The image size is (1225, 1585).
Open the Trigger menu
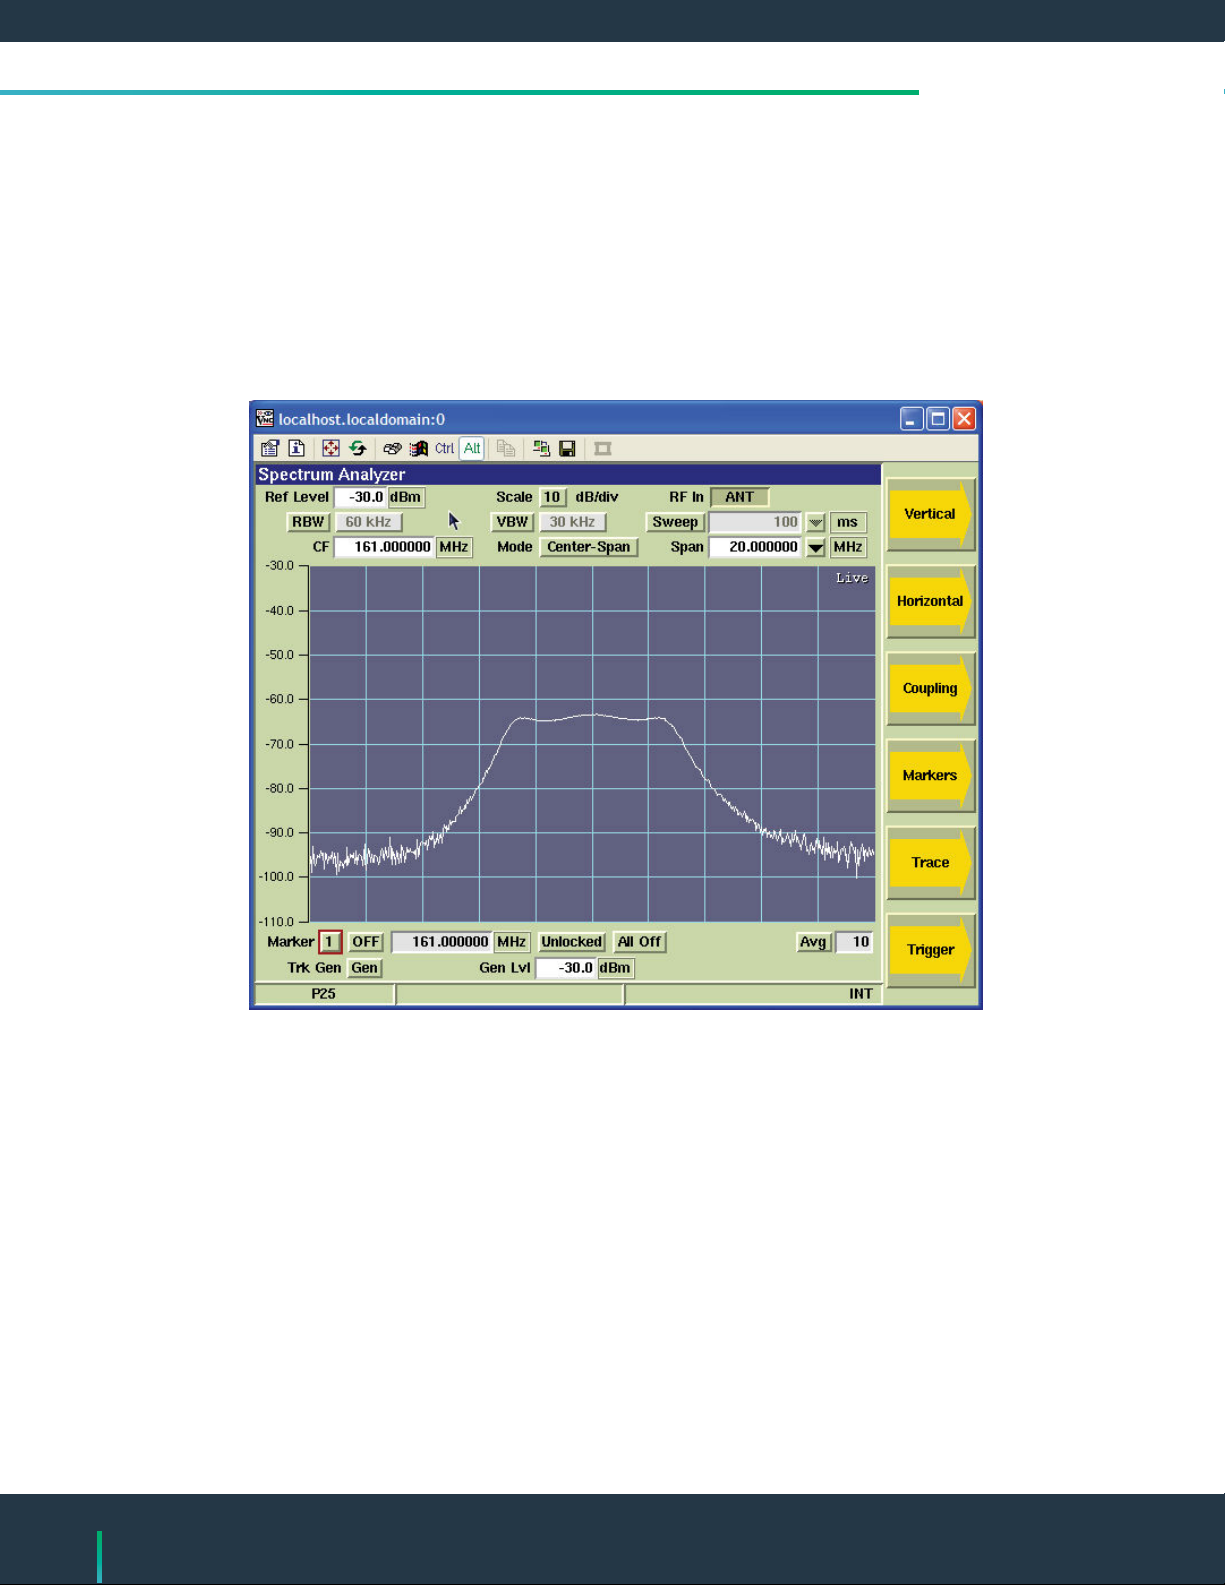pos(930,950)
